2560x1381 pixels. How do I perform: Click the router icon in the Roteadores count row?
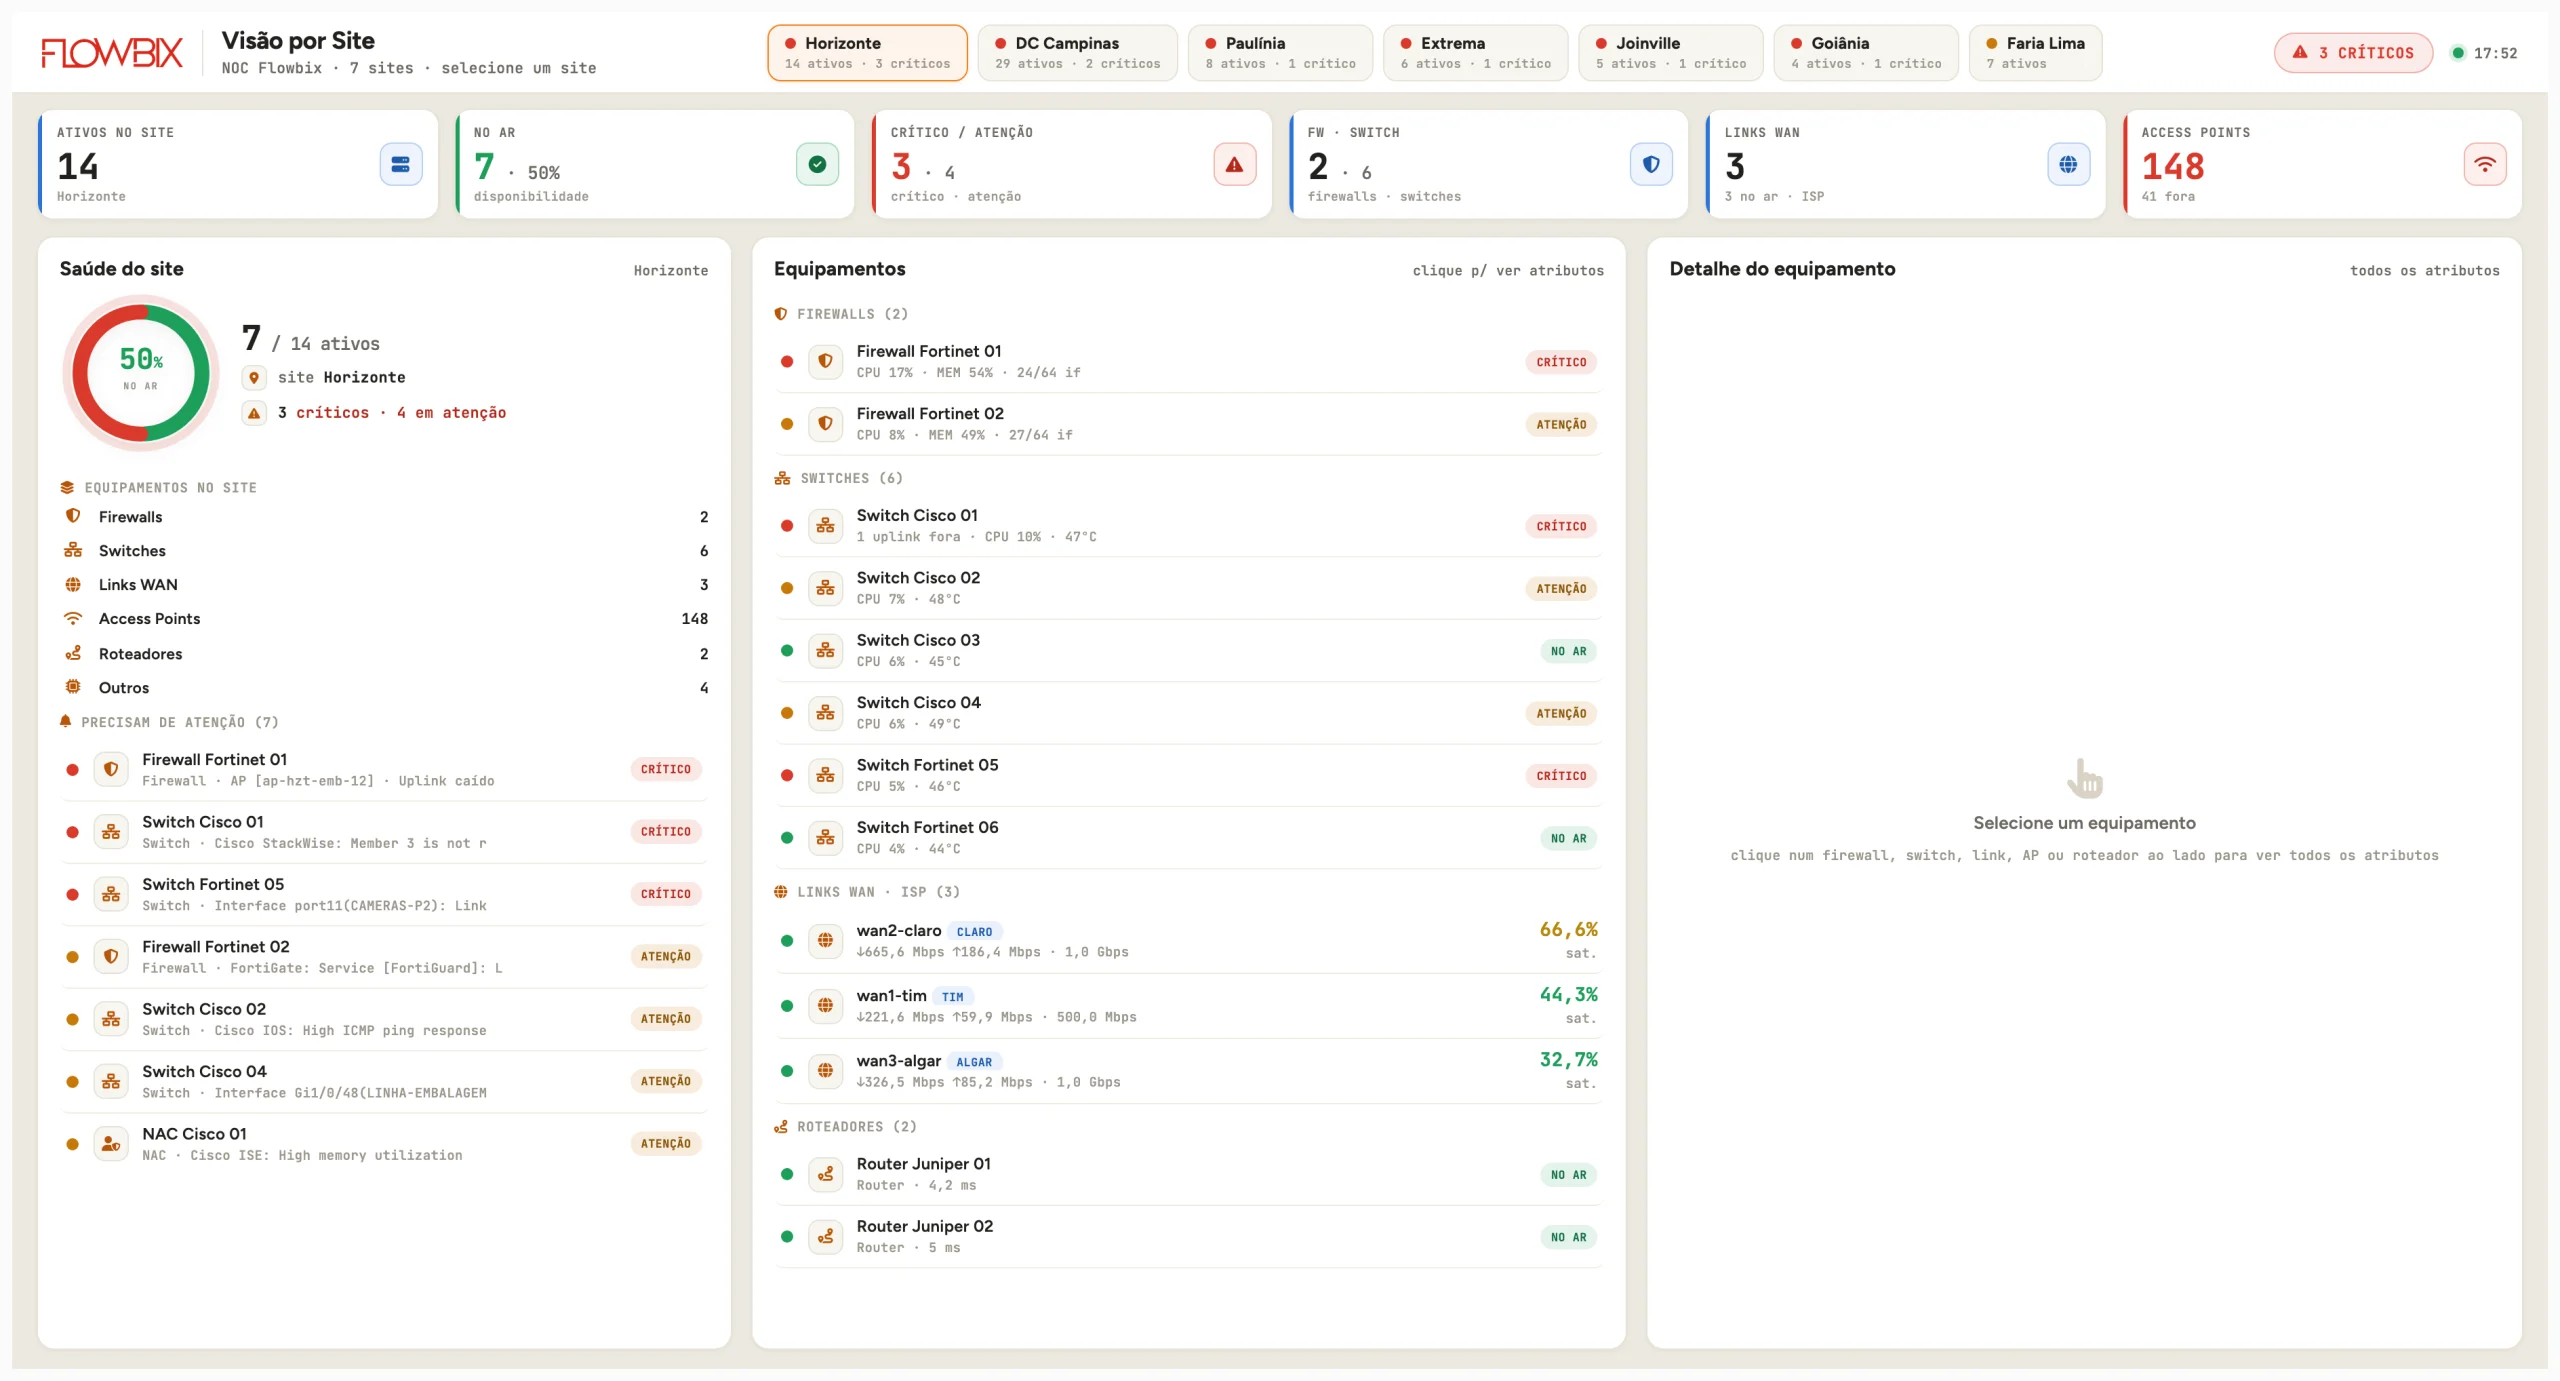coord(73,653)
